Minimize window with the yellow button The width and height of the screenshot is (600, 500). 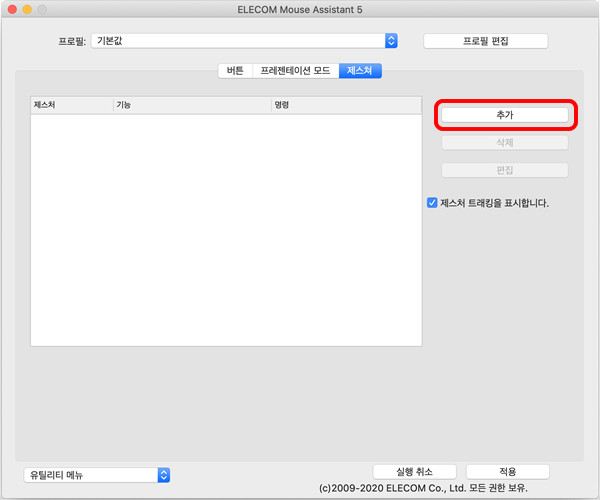27,9
